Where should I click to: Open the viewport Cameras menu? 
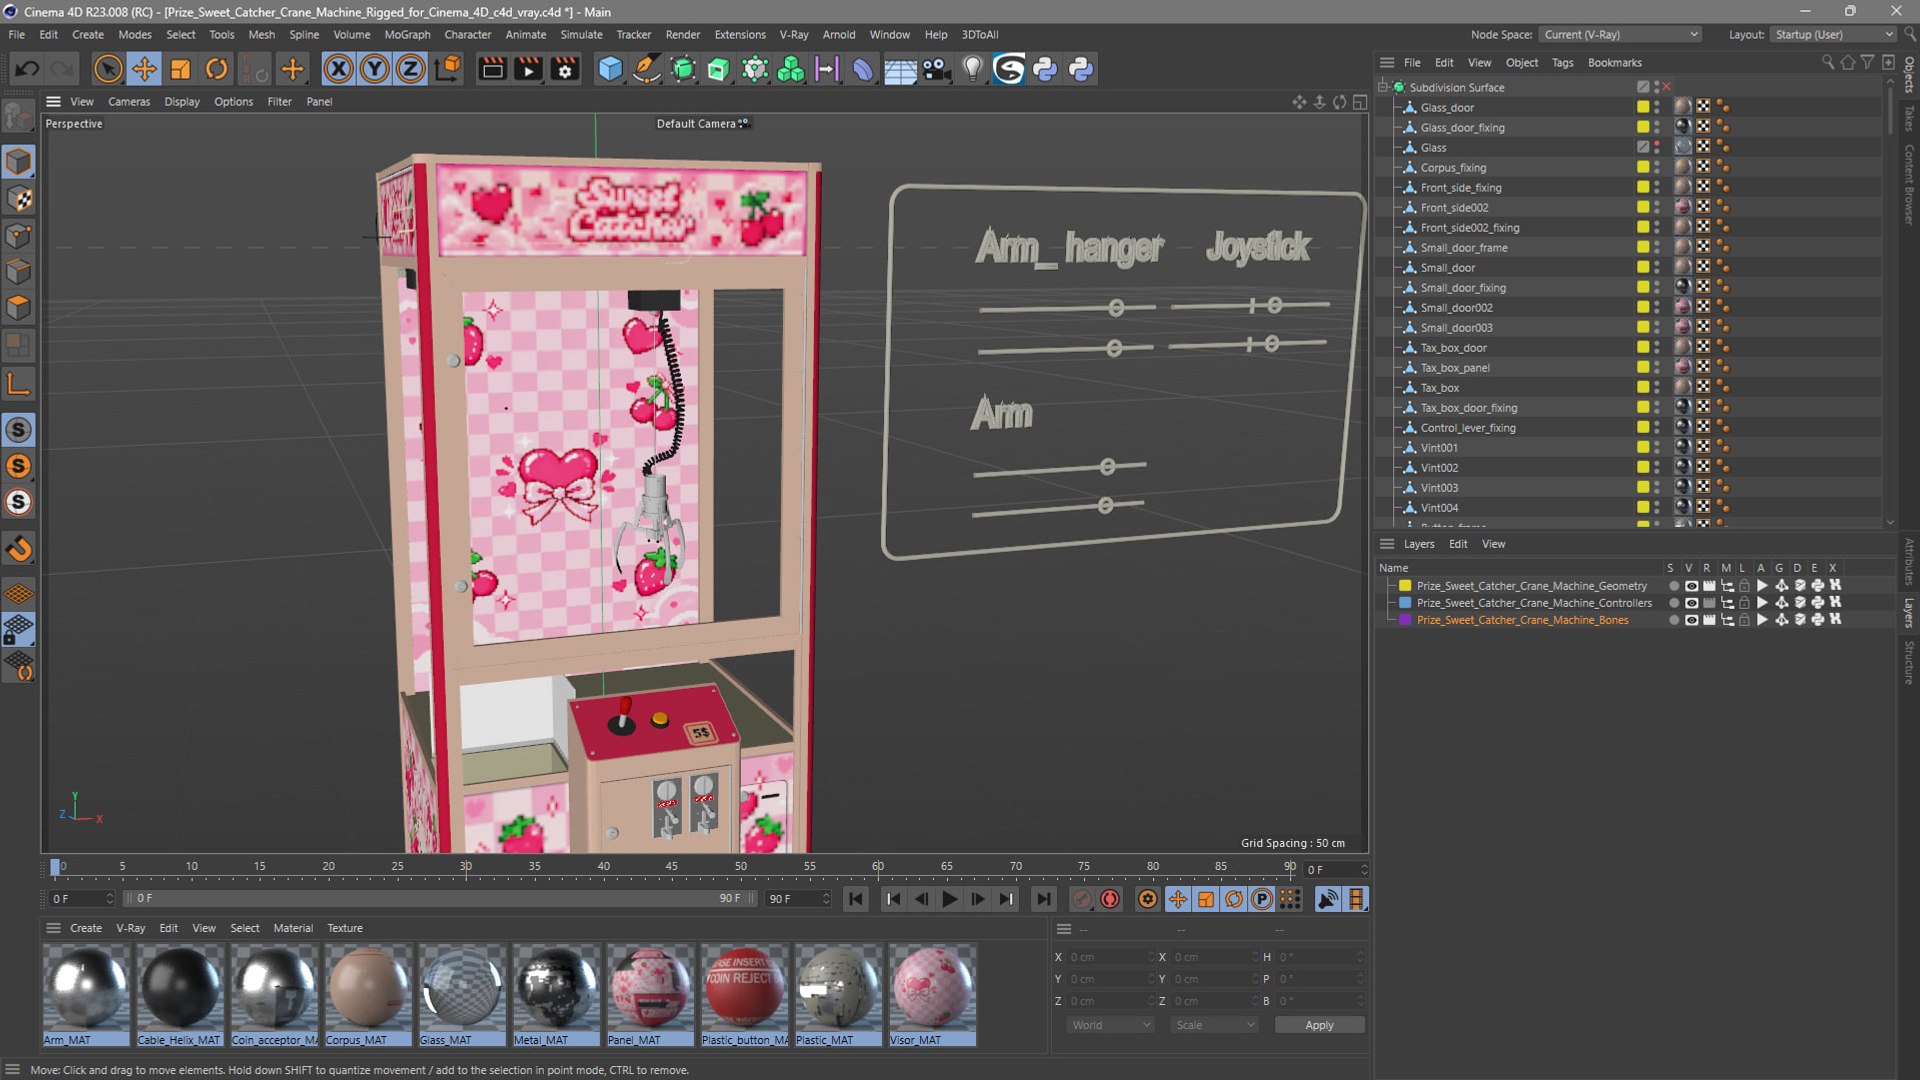pyautogui.click(x=129, y=101)
